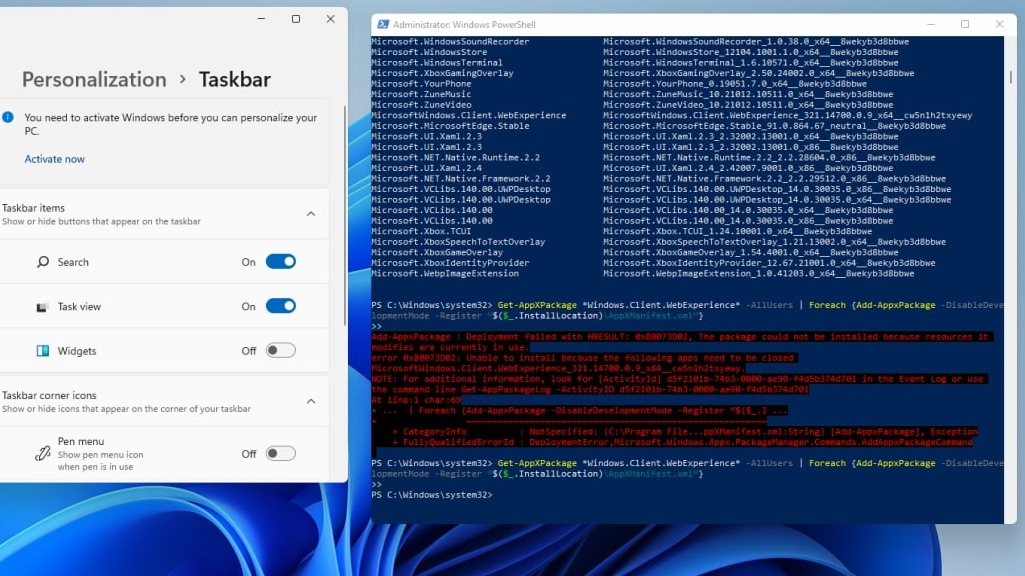Viewport: 1025px width, 576px height.
Task: Click the 'error 0x80073D02' line in PowerShell
Action: [582, 358]
